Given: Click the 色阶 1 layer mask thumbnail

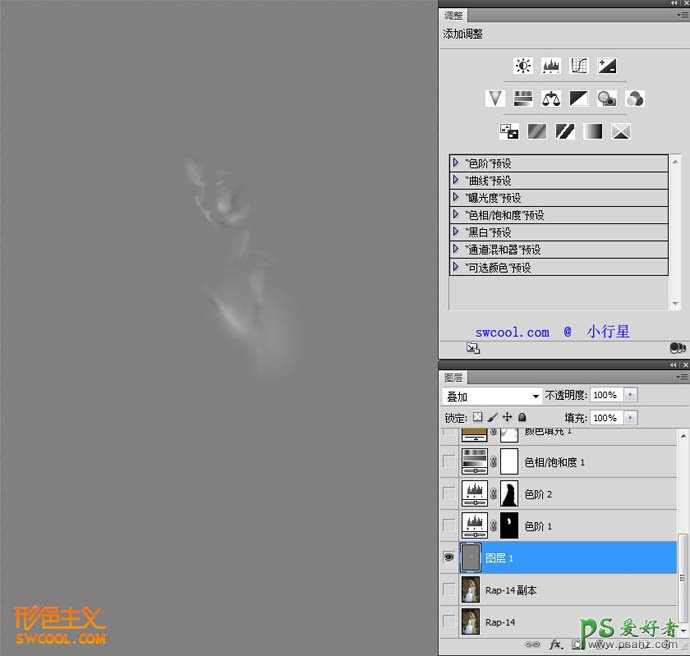Looking at the screenshot, I should pos(509,526).
